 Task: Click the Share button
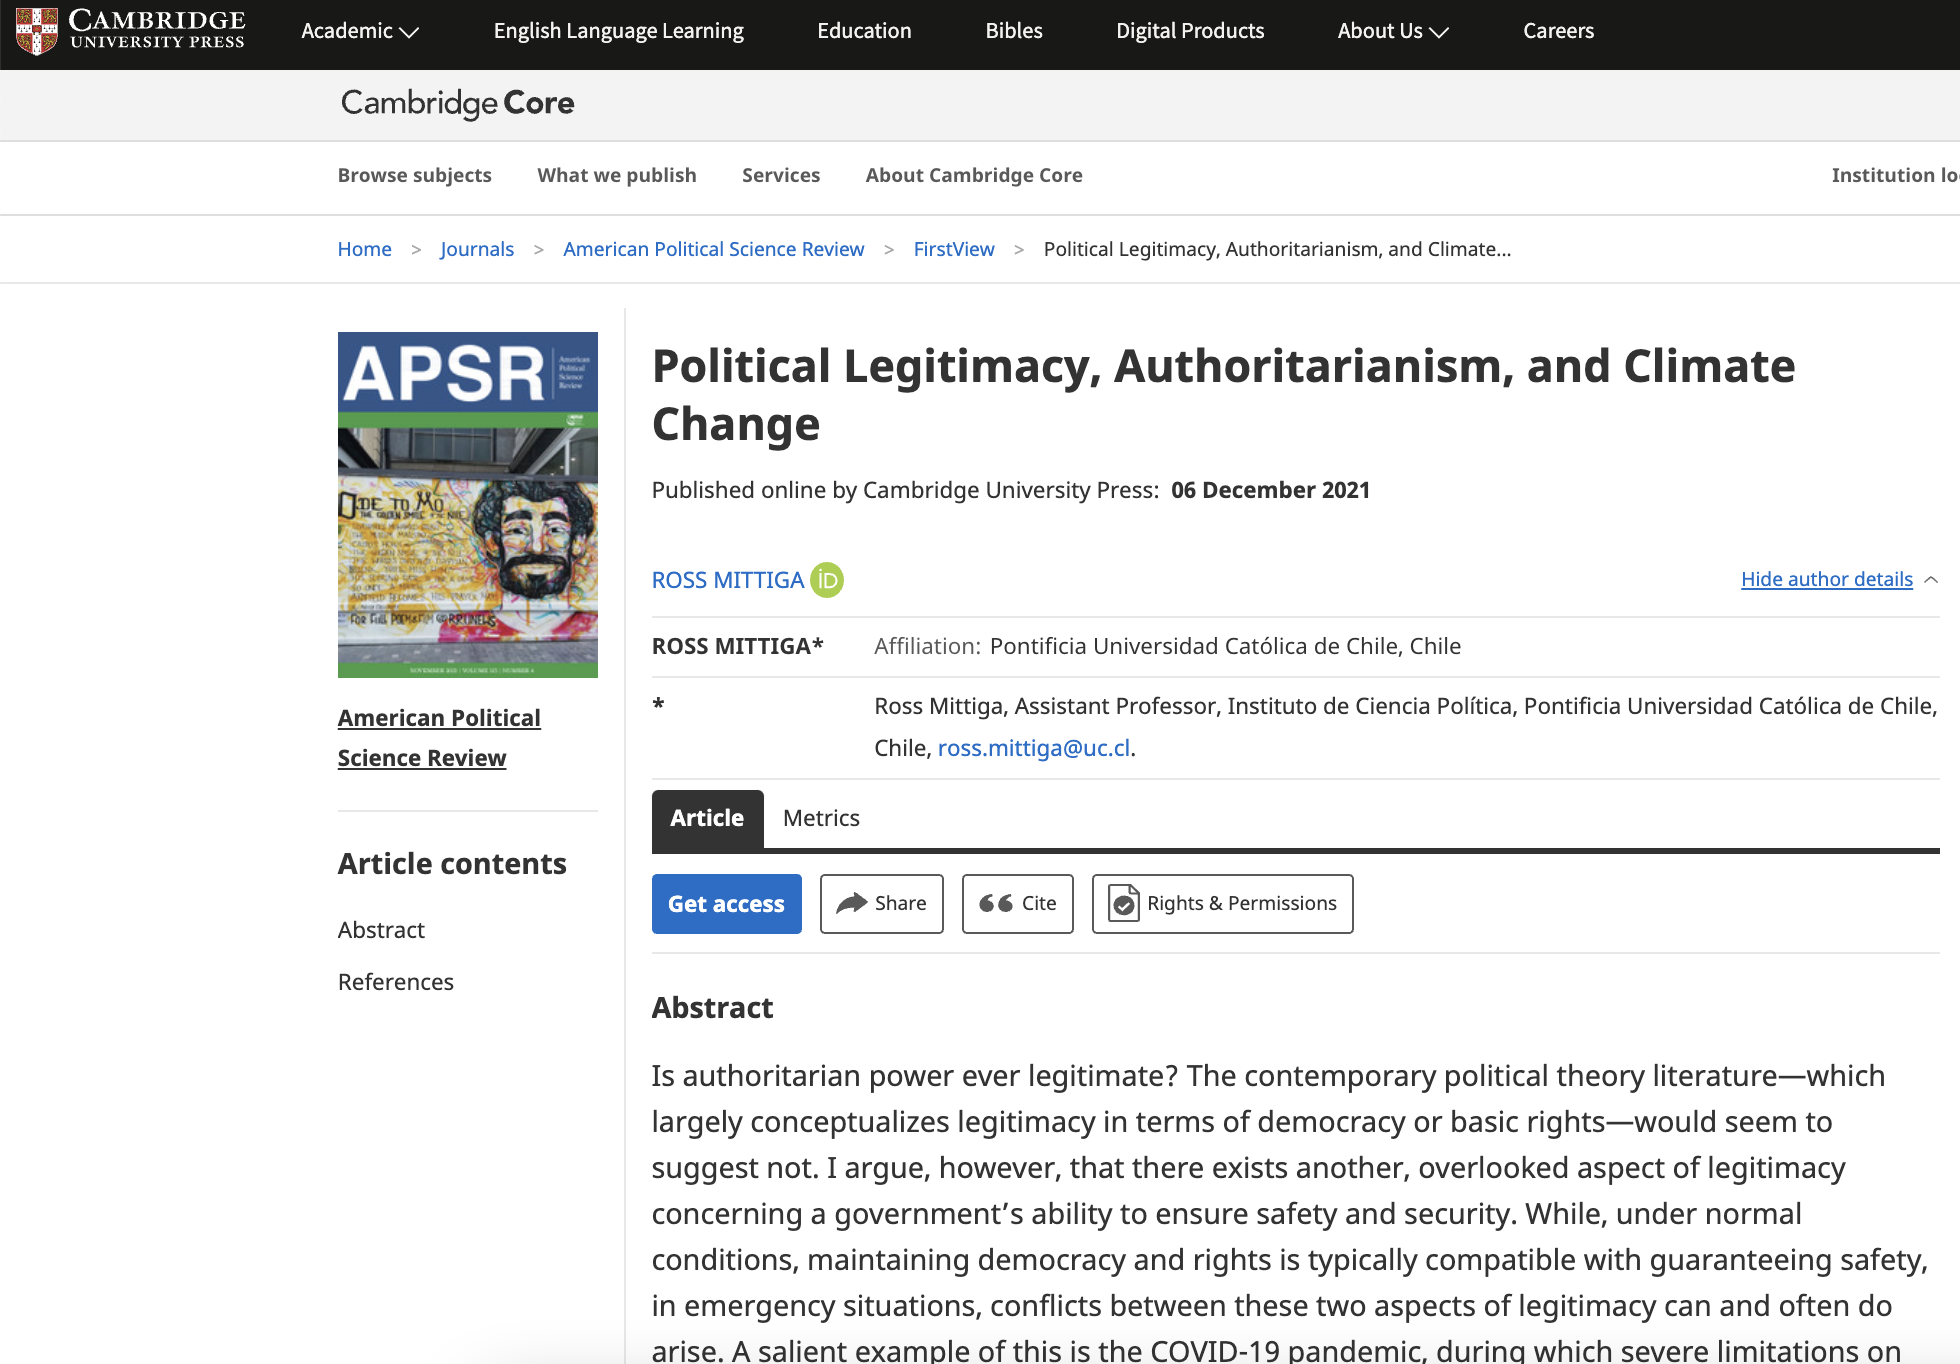click(881, 903)
